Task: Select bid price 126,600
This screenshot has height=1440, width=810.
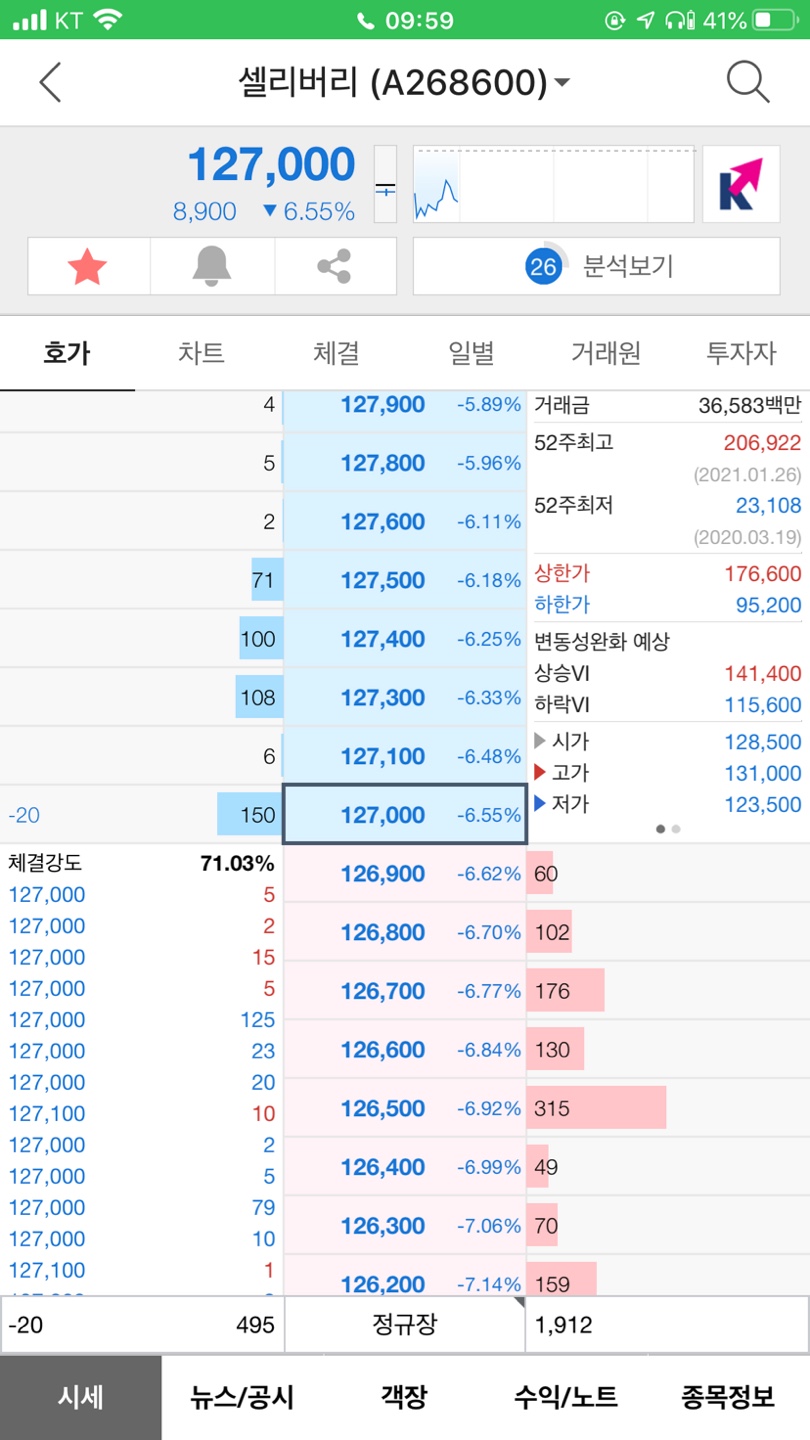Action: pyautogui.click(x=404, y=1050)
